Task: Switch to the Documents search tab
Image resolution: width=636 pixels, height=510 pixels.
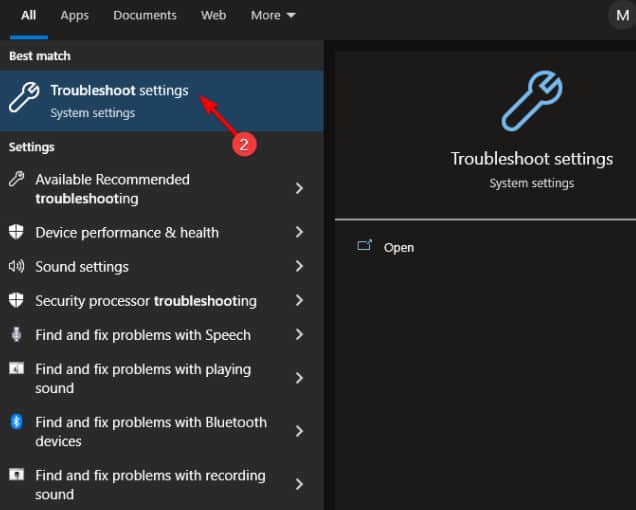Action: [145, 15]
